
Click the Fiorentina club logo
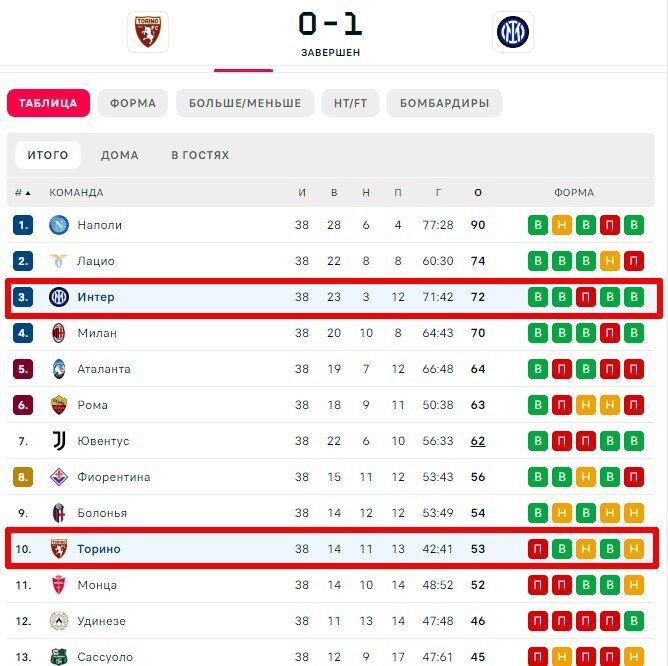pos(59,477)
